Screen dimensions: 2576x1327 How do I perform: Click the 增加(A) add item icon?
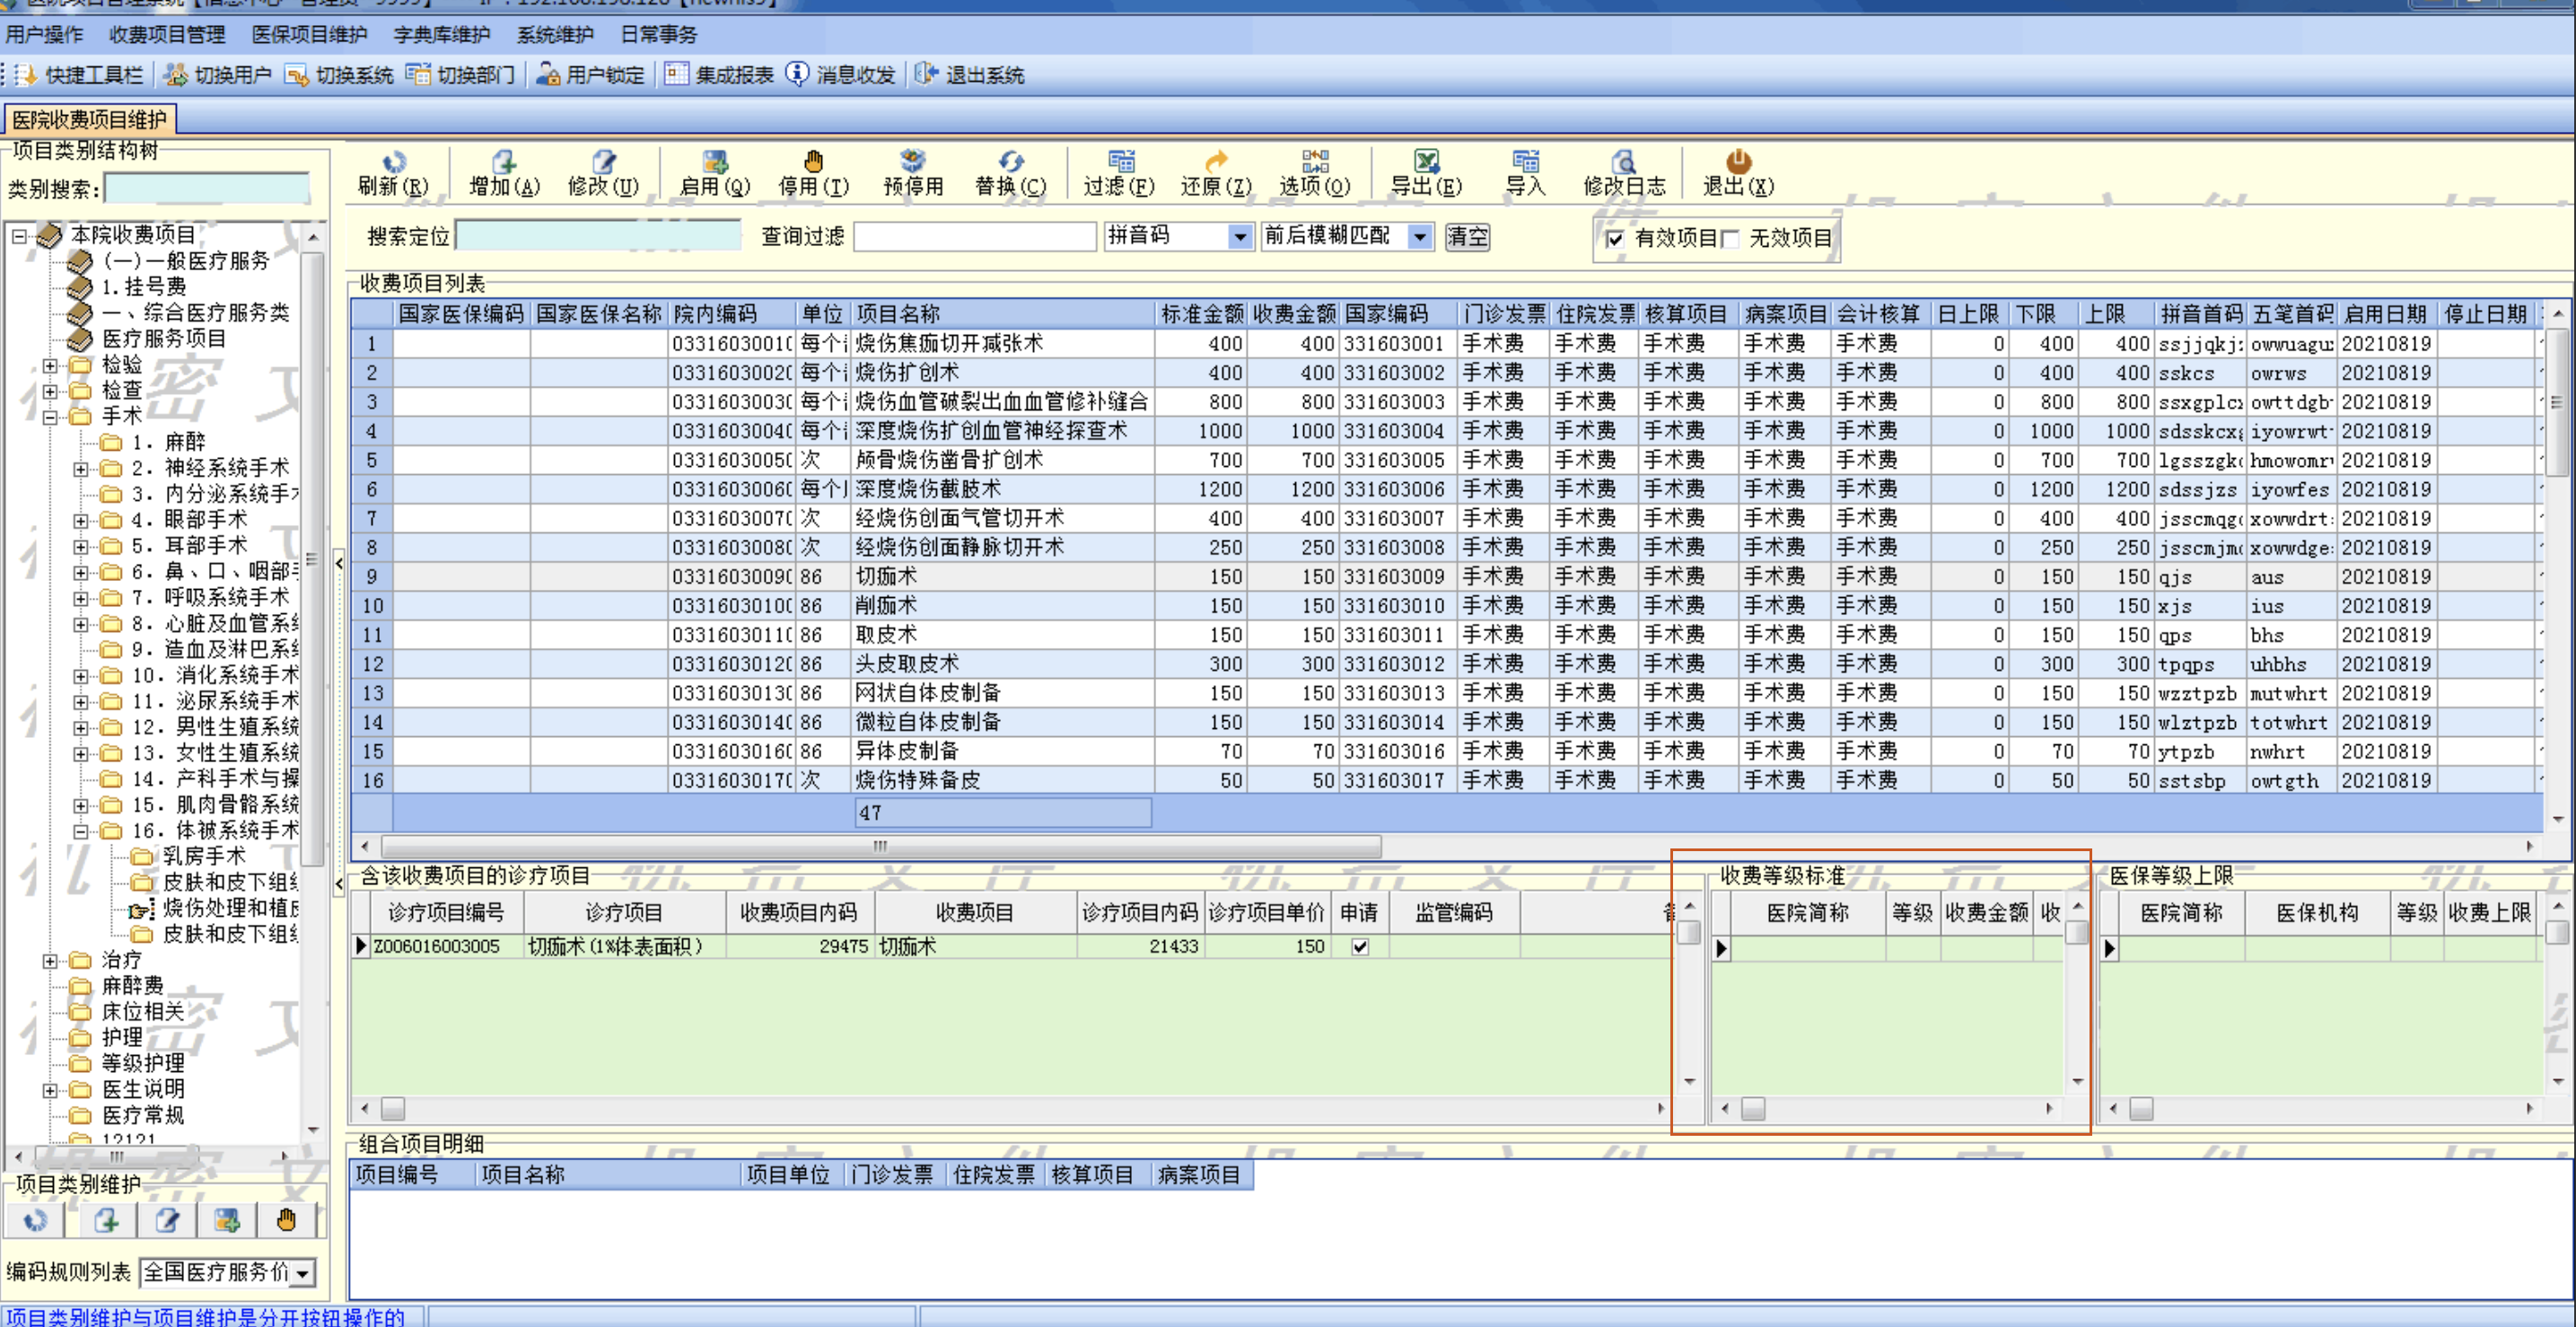click(x=504, y=161)
